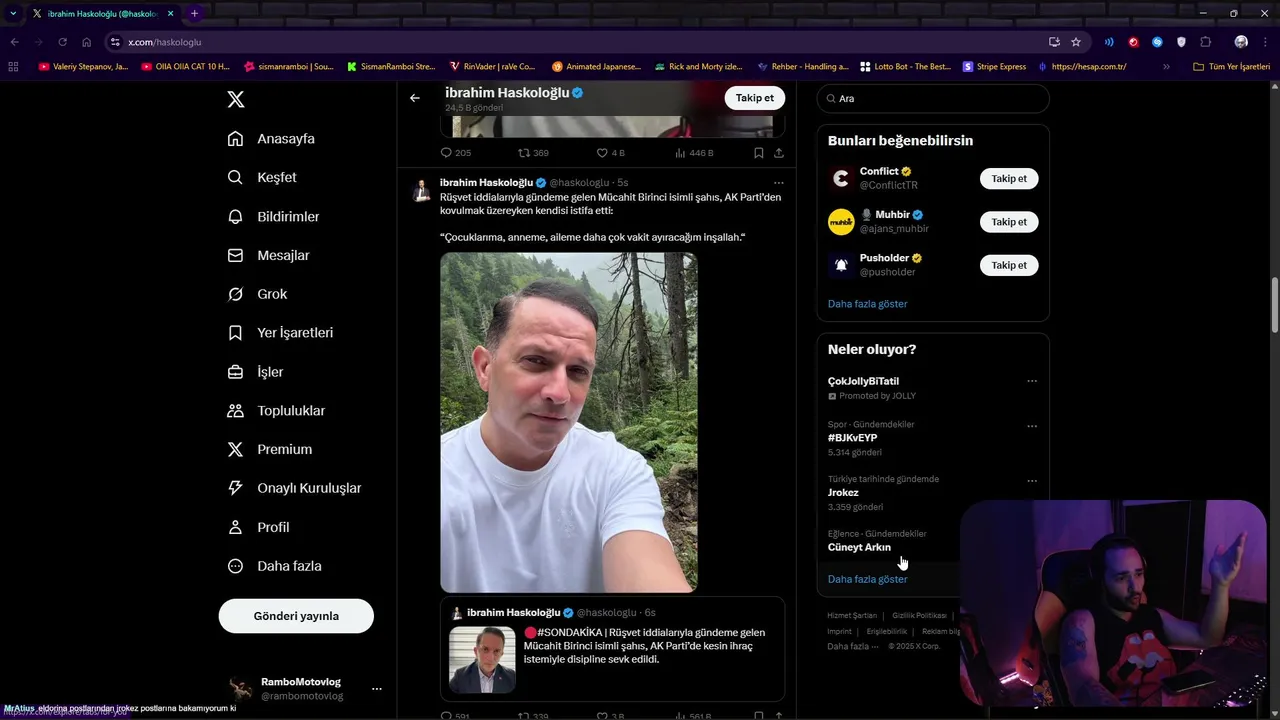Image resolution: width=1280 pixels, height=720 pixels.
Task: View stats icon showing 446 B
Action: pyautogui.click(x=680, y=153)
